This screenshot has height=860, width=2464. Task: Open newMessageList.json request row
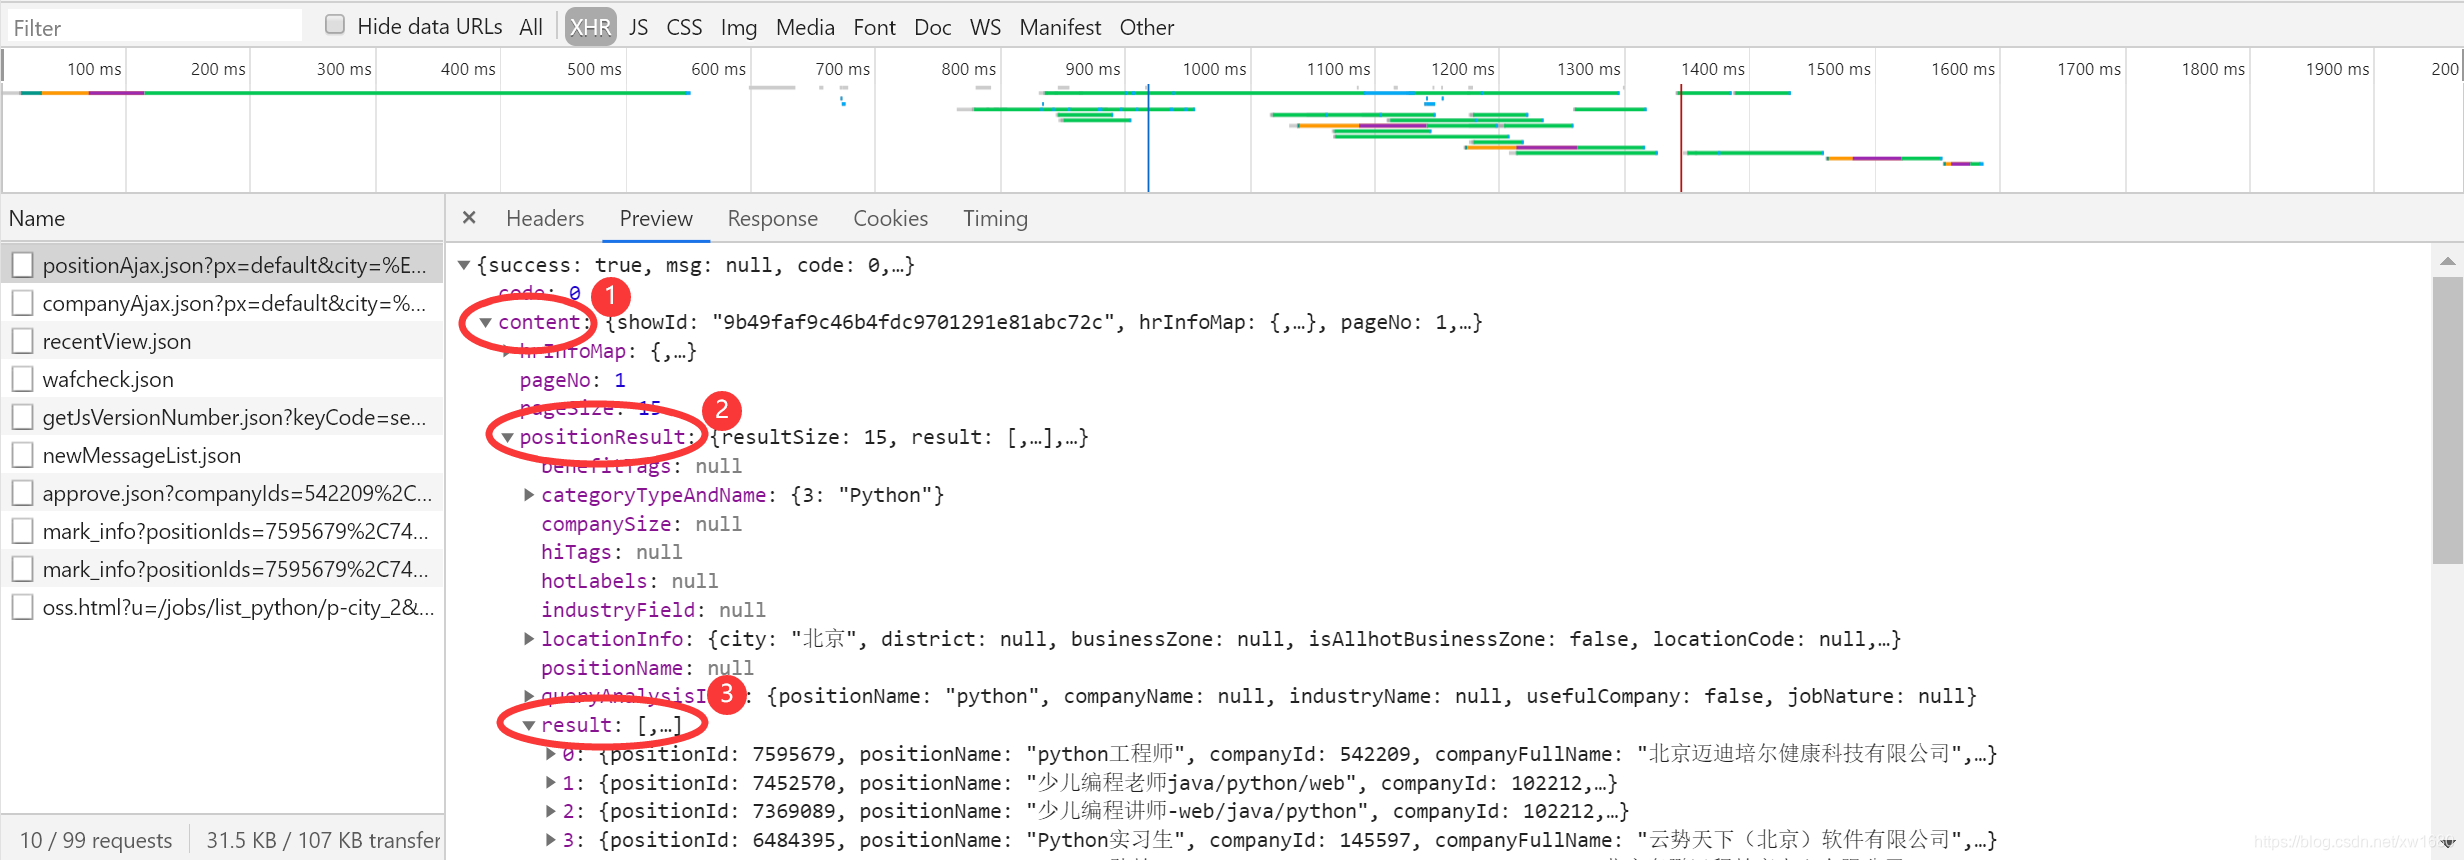pyautogui.click(x=222, y=455)
